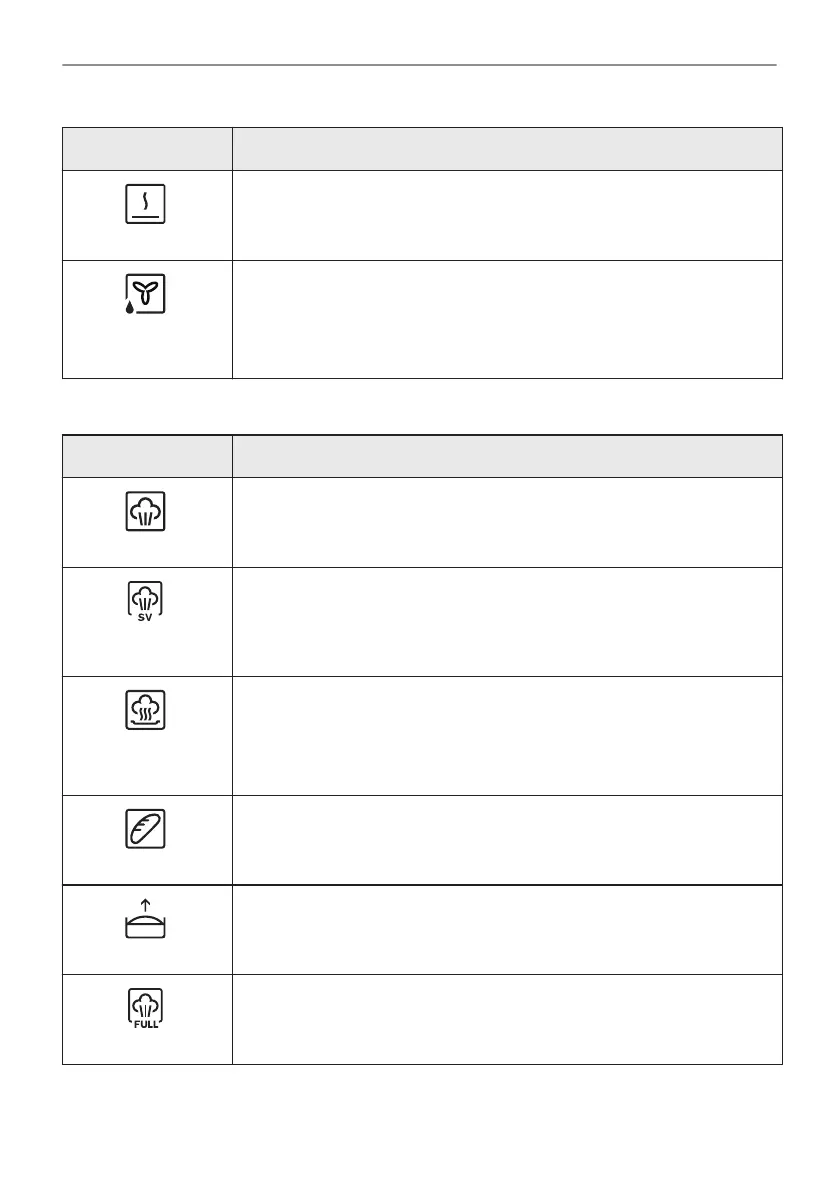The width and height of the screenshot is (839, 1191).
Task: Click the blank description cell beside SV icon
Action: pyautogui.click(x=507, y=622)
